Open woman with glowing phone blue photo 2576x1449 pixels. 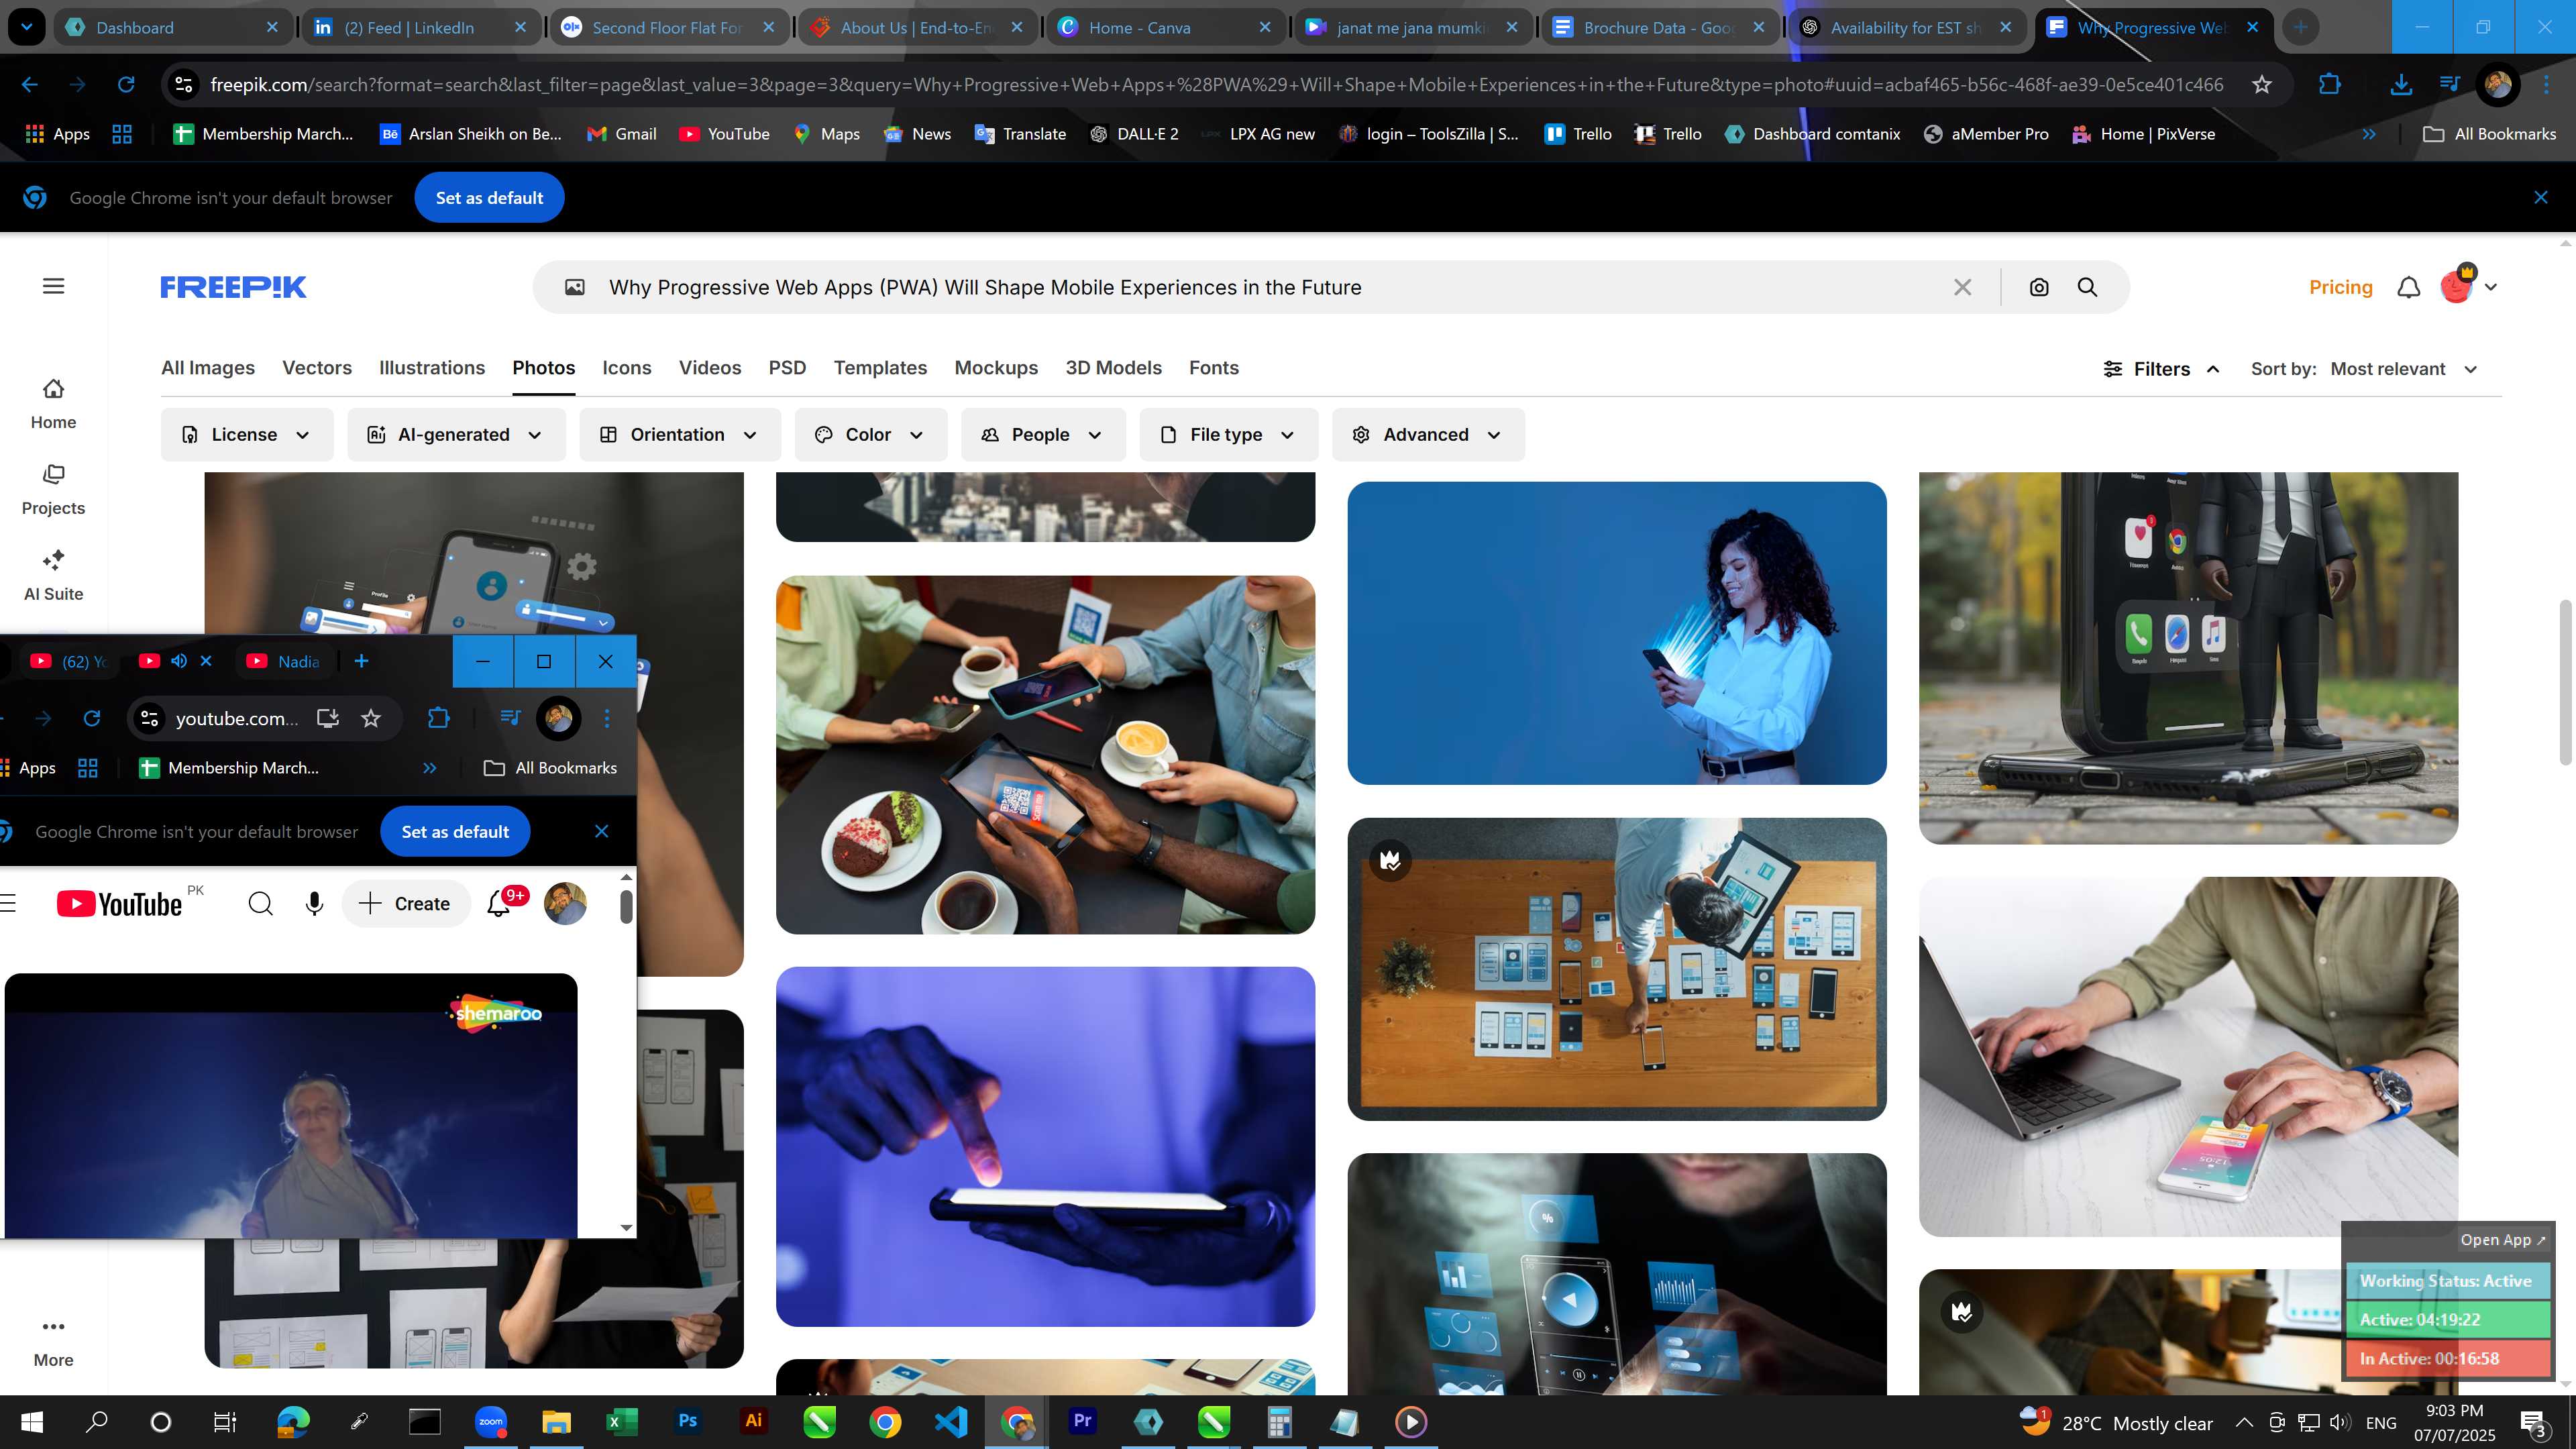1616,633
